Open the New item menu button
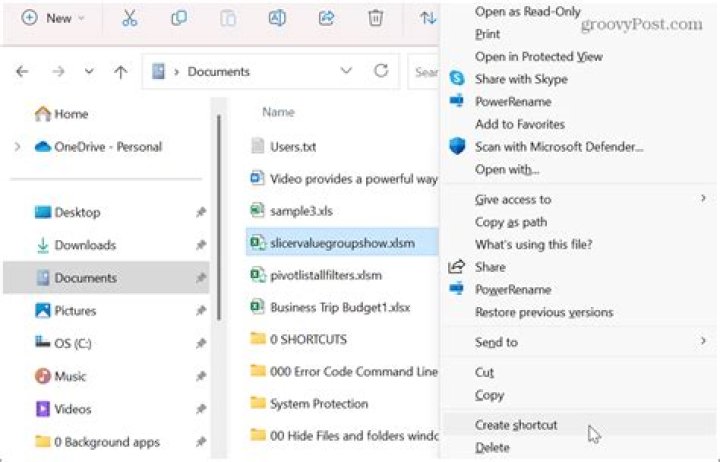The width and height of the screenshot is (720, 462). (53, 18)
